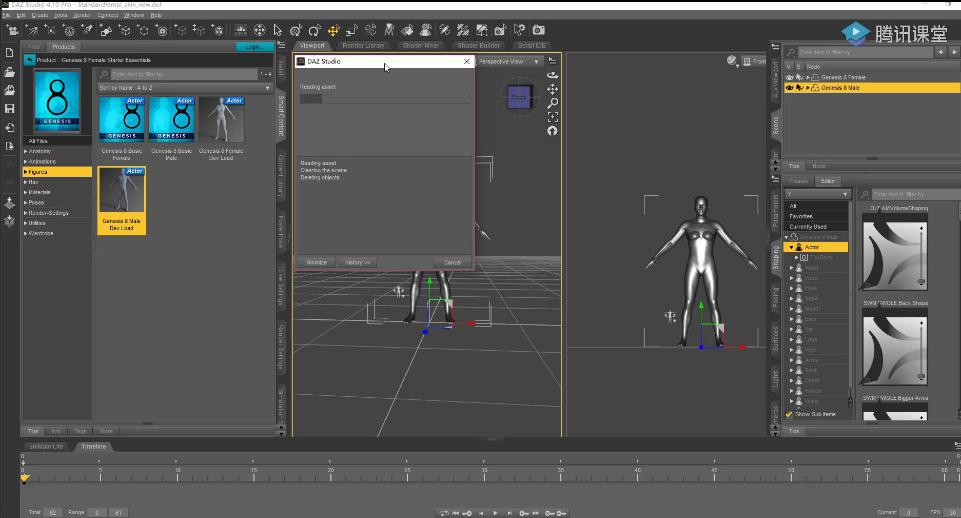Toggle selectable arrow of Genesis 8 Female
The width and height of the screenshot is (961, 518).
point(799,77)
